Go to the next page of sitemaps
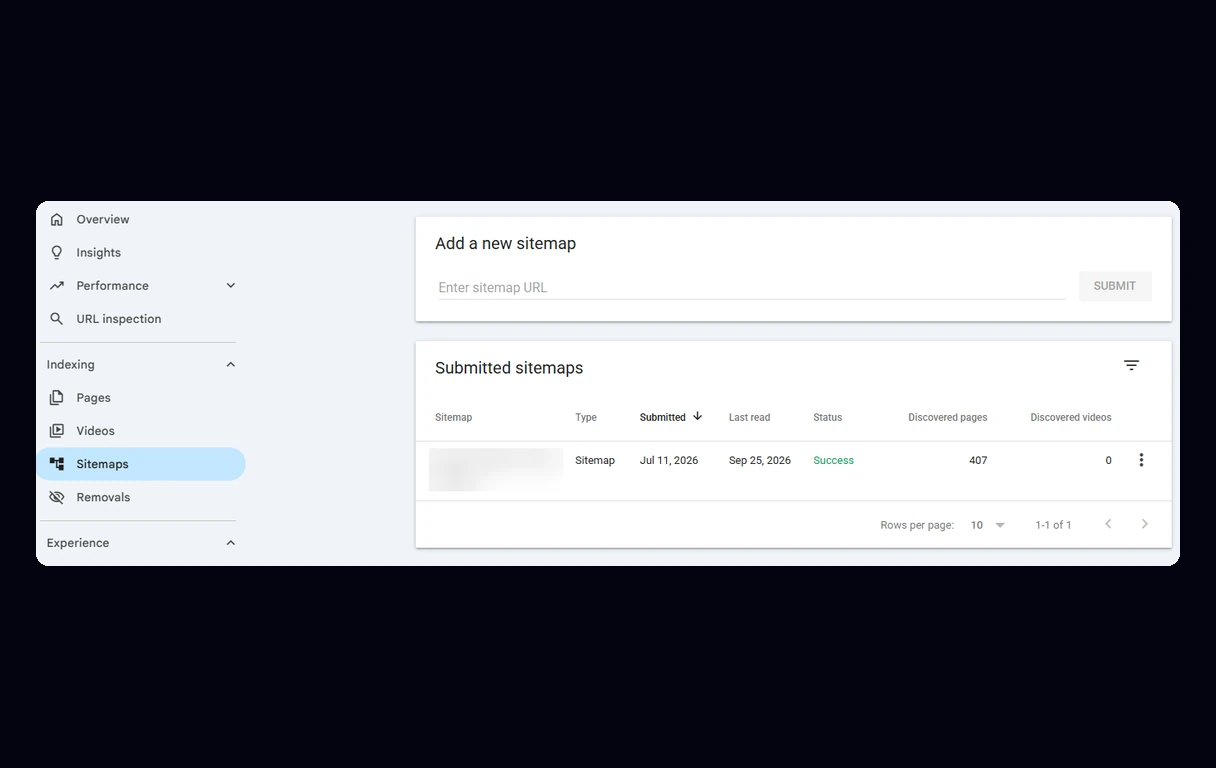The height and width of the screenshot is (768, 1216). pyautogui.click(x=1145, y=524)
